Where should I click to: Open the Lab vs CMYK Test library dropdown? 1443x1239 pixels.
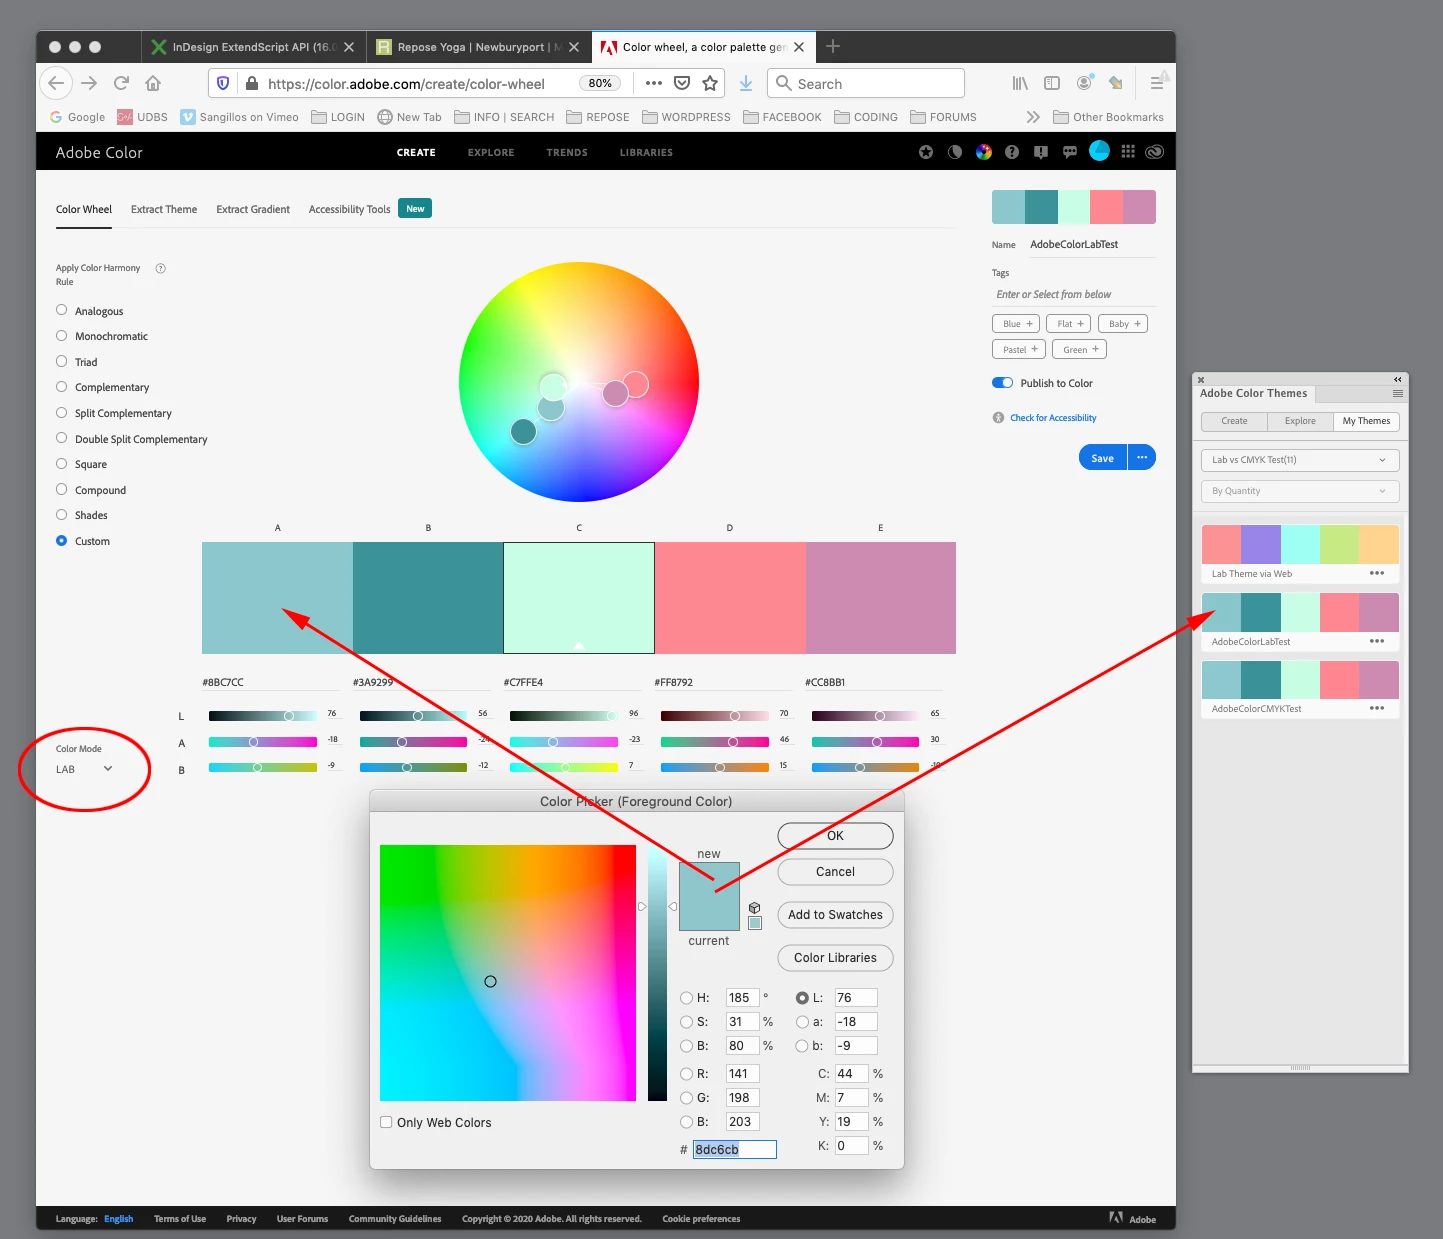pos(1299,460)
